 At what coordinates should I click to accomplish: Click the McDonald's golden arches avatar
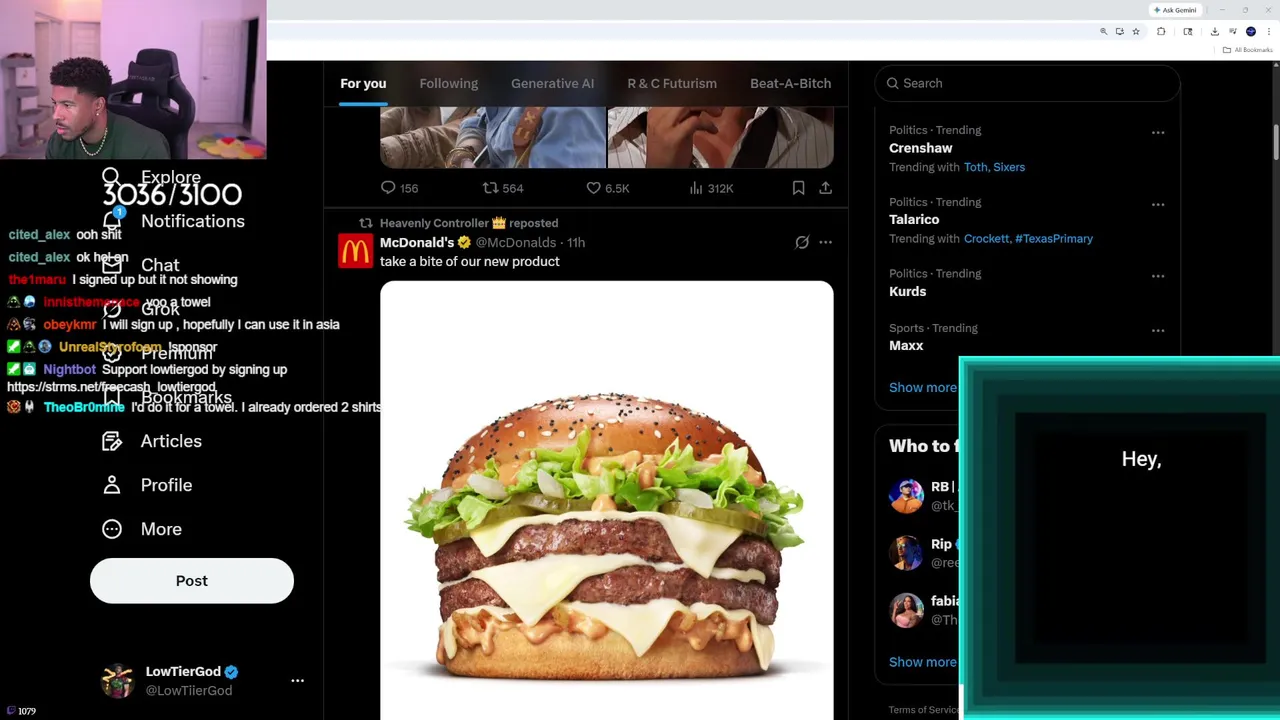[x=355, y=251]
